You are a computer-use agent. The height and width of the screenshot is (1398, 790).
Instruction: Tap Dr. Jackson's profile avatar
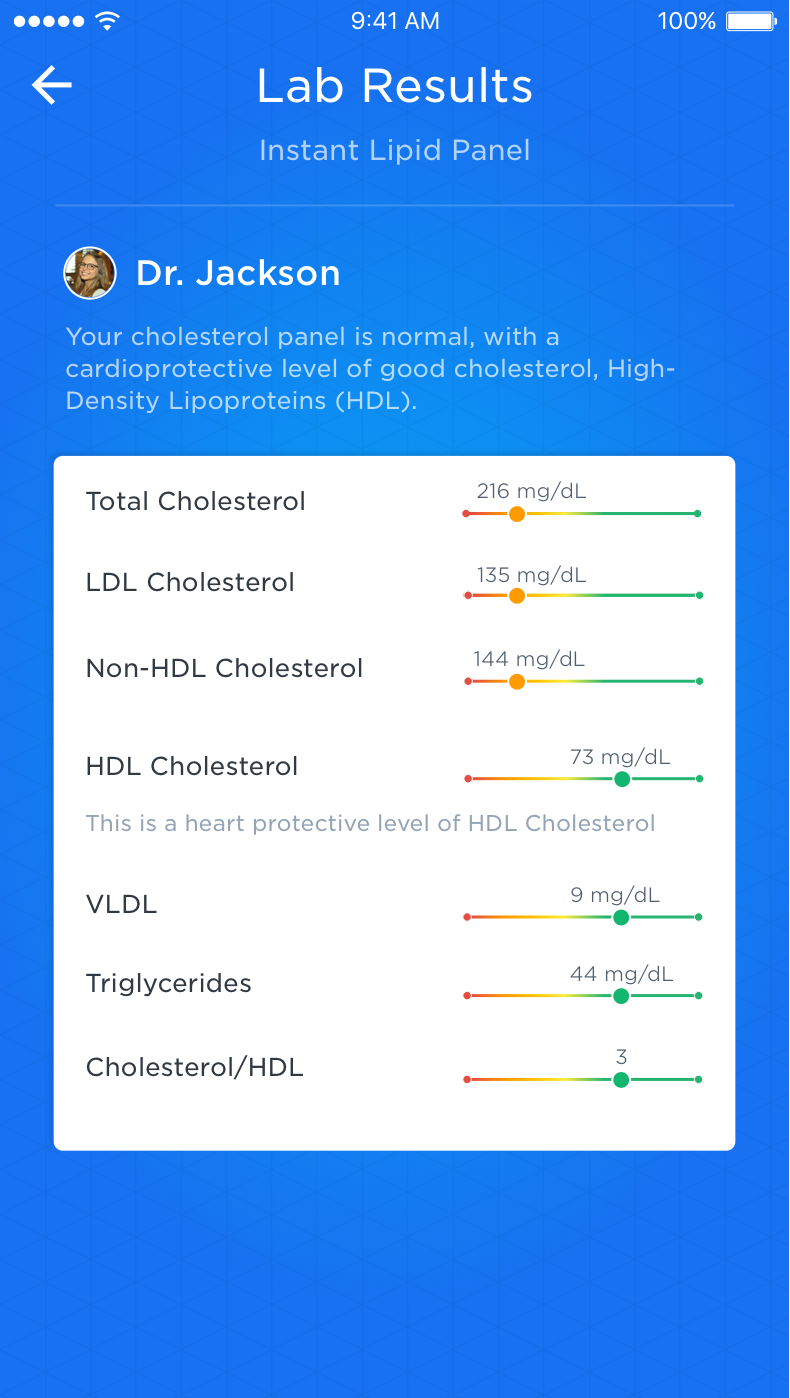coord(90,272)
